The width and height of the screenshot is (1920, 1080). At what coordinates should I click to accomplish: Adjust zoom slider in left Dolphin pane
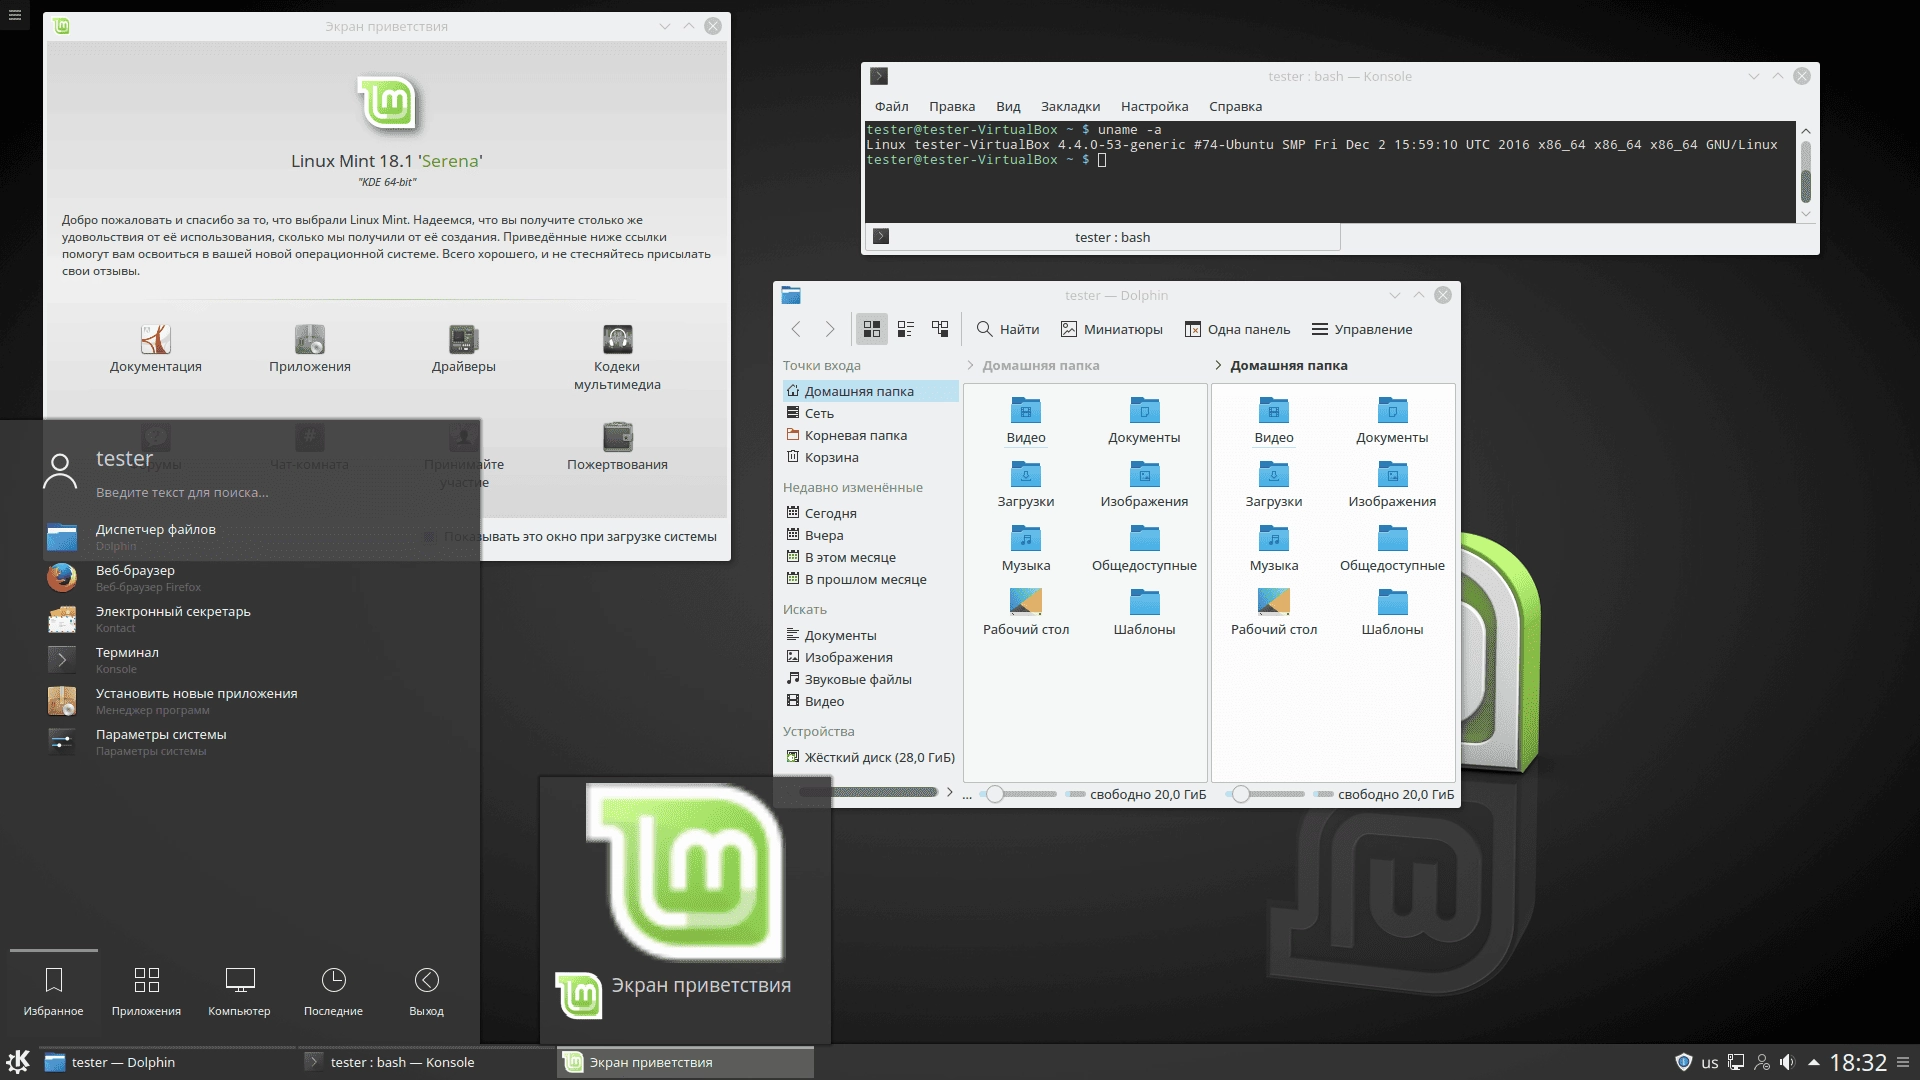point(1019,794)
